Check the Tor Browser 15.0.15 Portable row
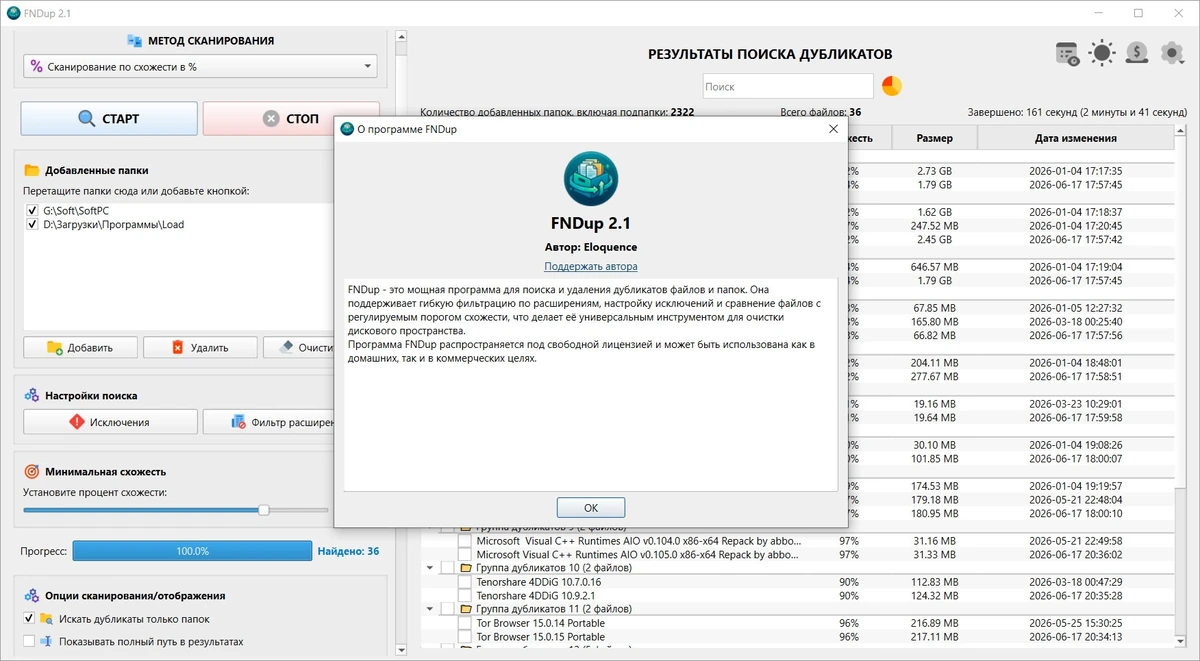 point(464,637)
